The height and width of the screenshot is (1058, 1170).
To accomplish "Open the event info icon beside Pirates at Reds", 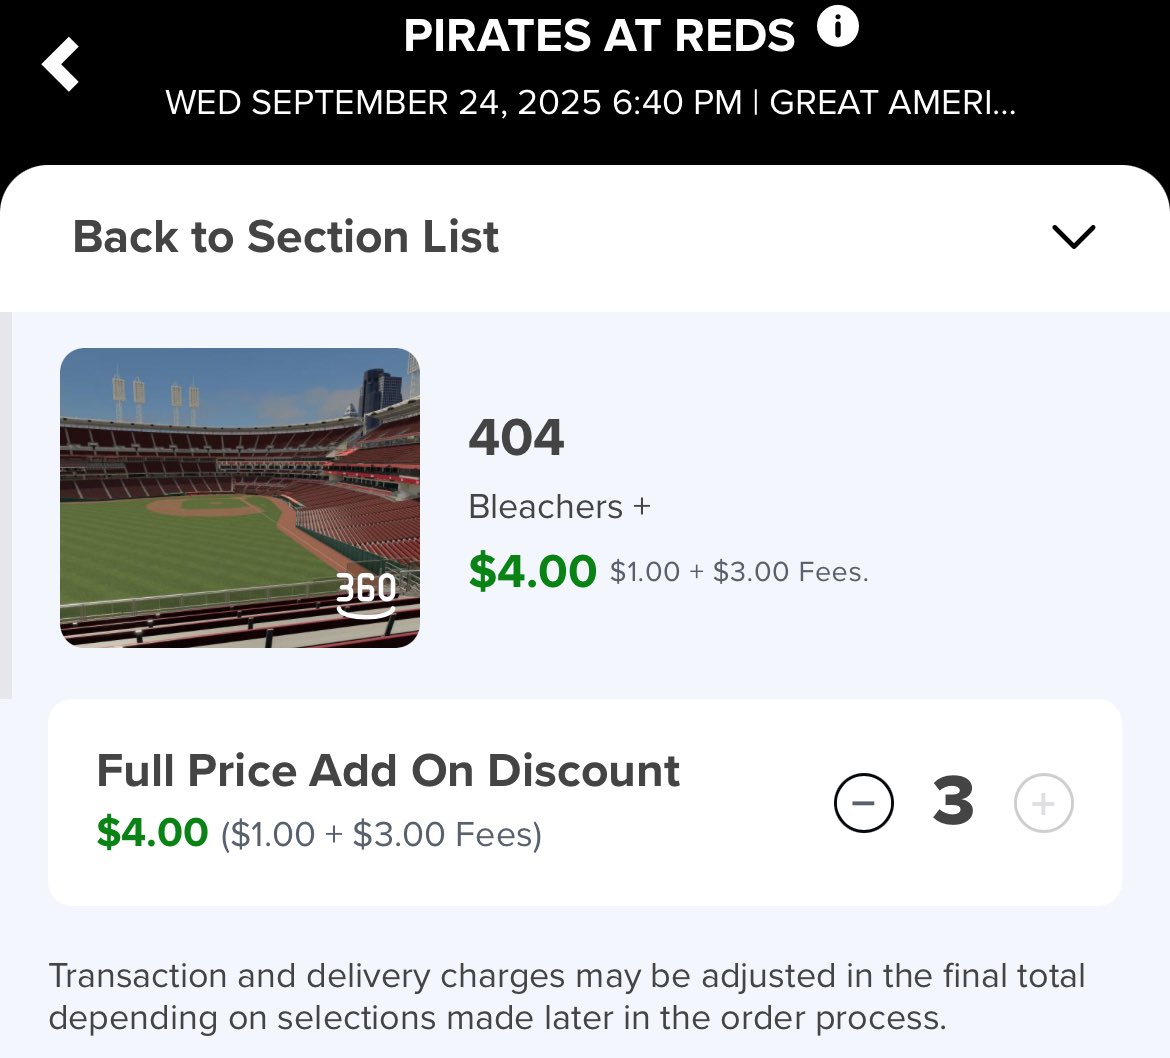I will coord(837,28).
